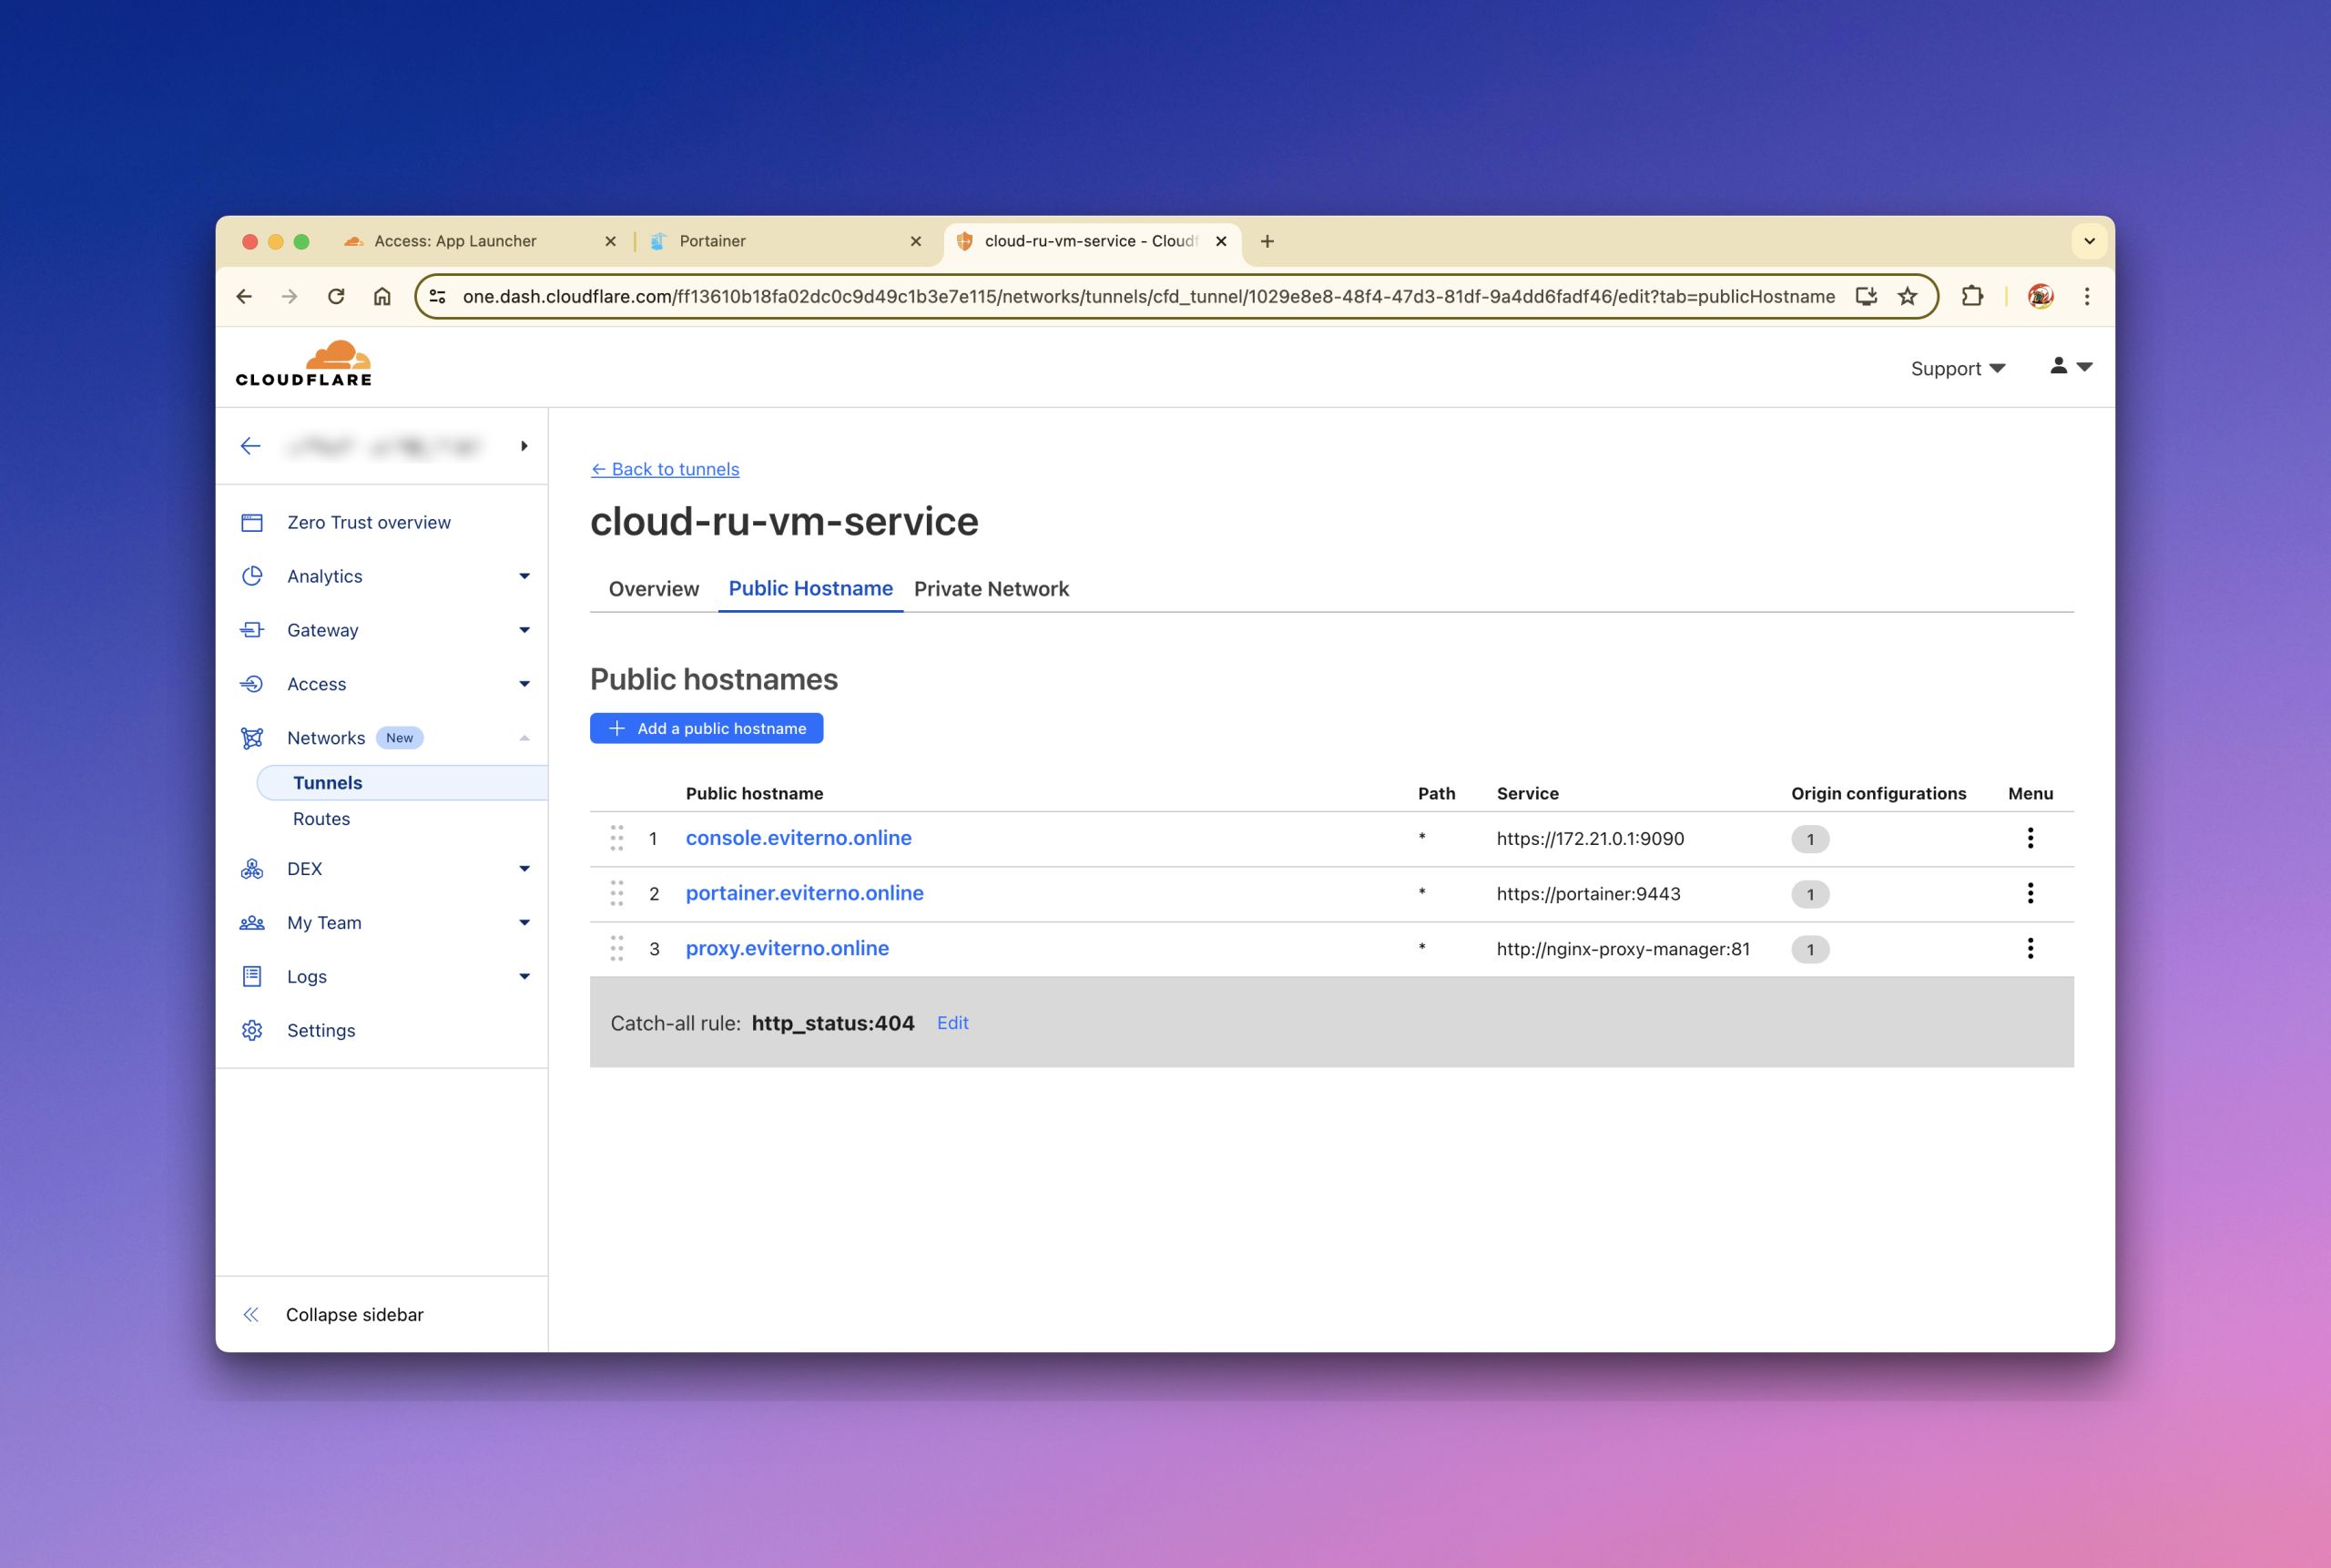This screenshot has width=2331, height=1568.
Task: Open the user account dropdown
Action: (x=2071, y=367)
